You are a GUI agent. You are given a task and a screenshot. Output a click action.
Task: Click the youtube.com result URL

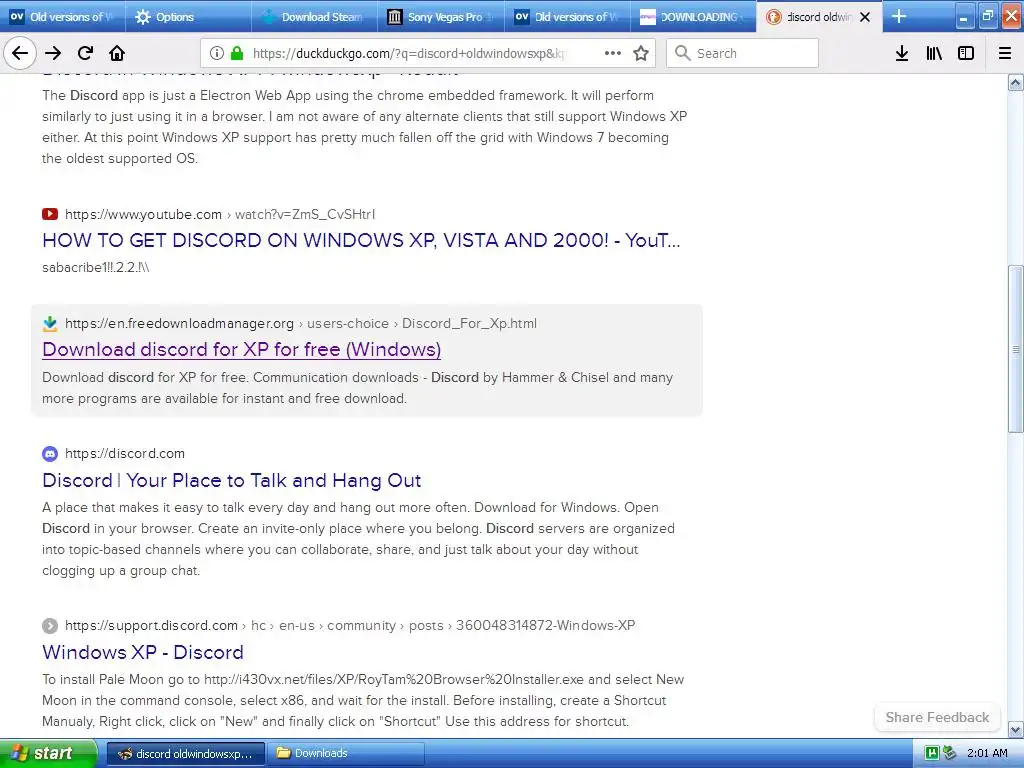pyautogui.click(x=220, y=214)
